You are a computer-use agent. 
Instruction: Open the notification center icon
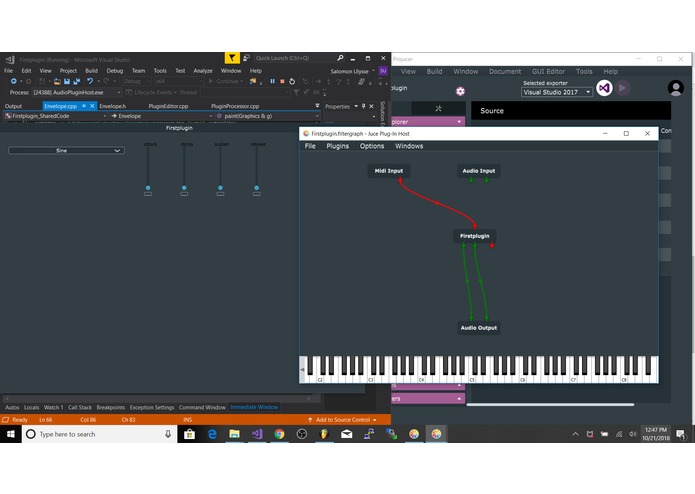coord(680,434)
